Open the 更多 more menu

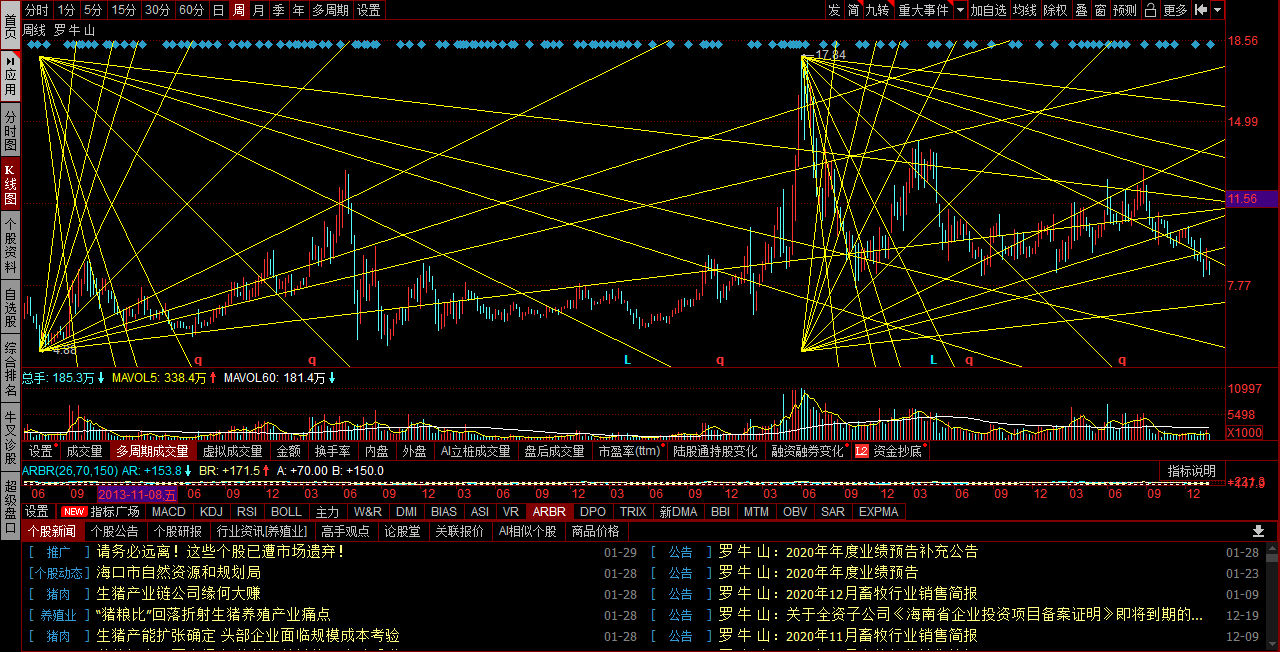pyautogui.click(x=1175, y=10)
